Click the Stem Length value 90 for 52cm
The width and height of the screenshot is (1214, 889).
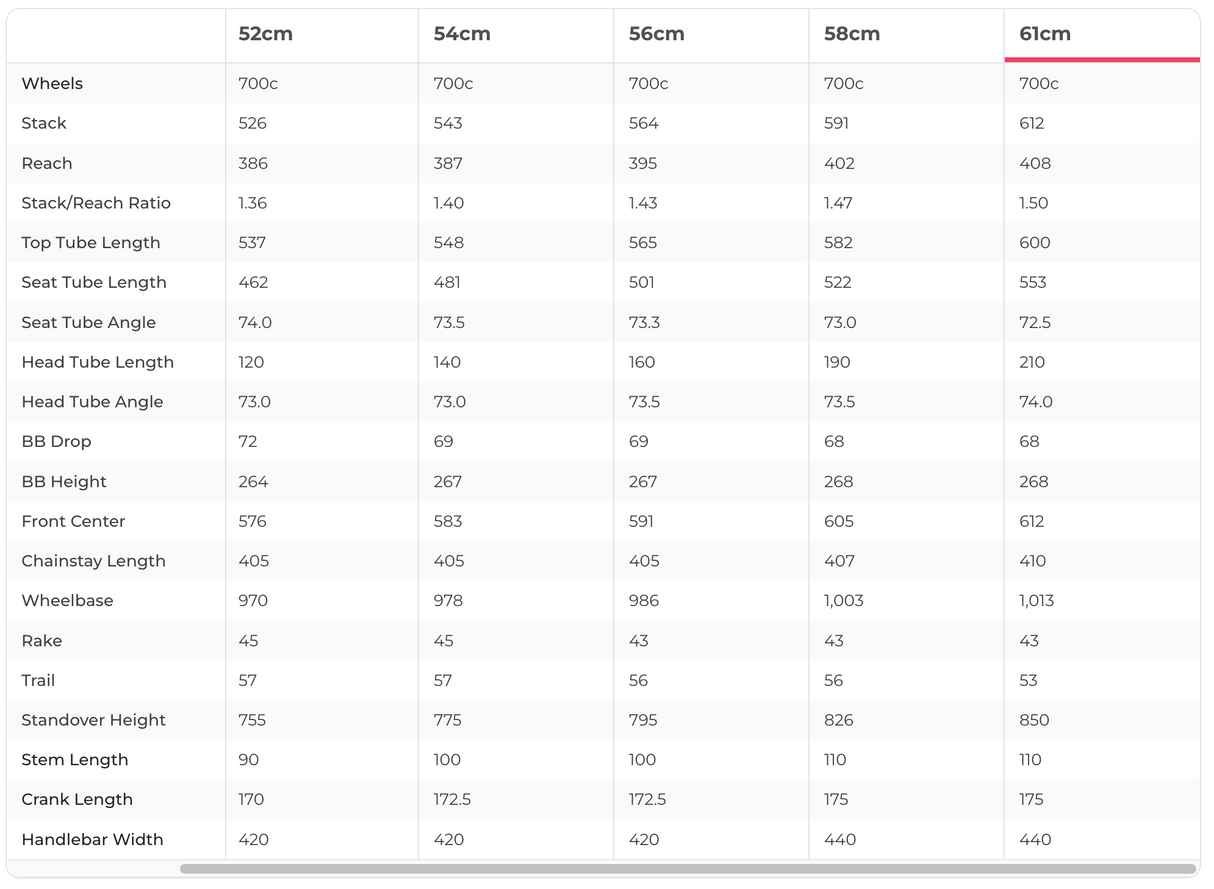coord(249,760)
